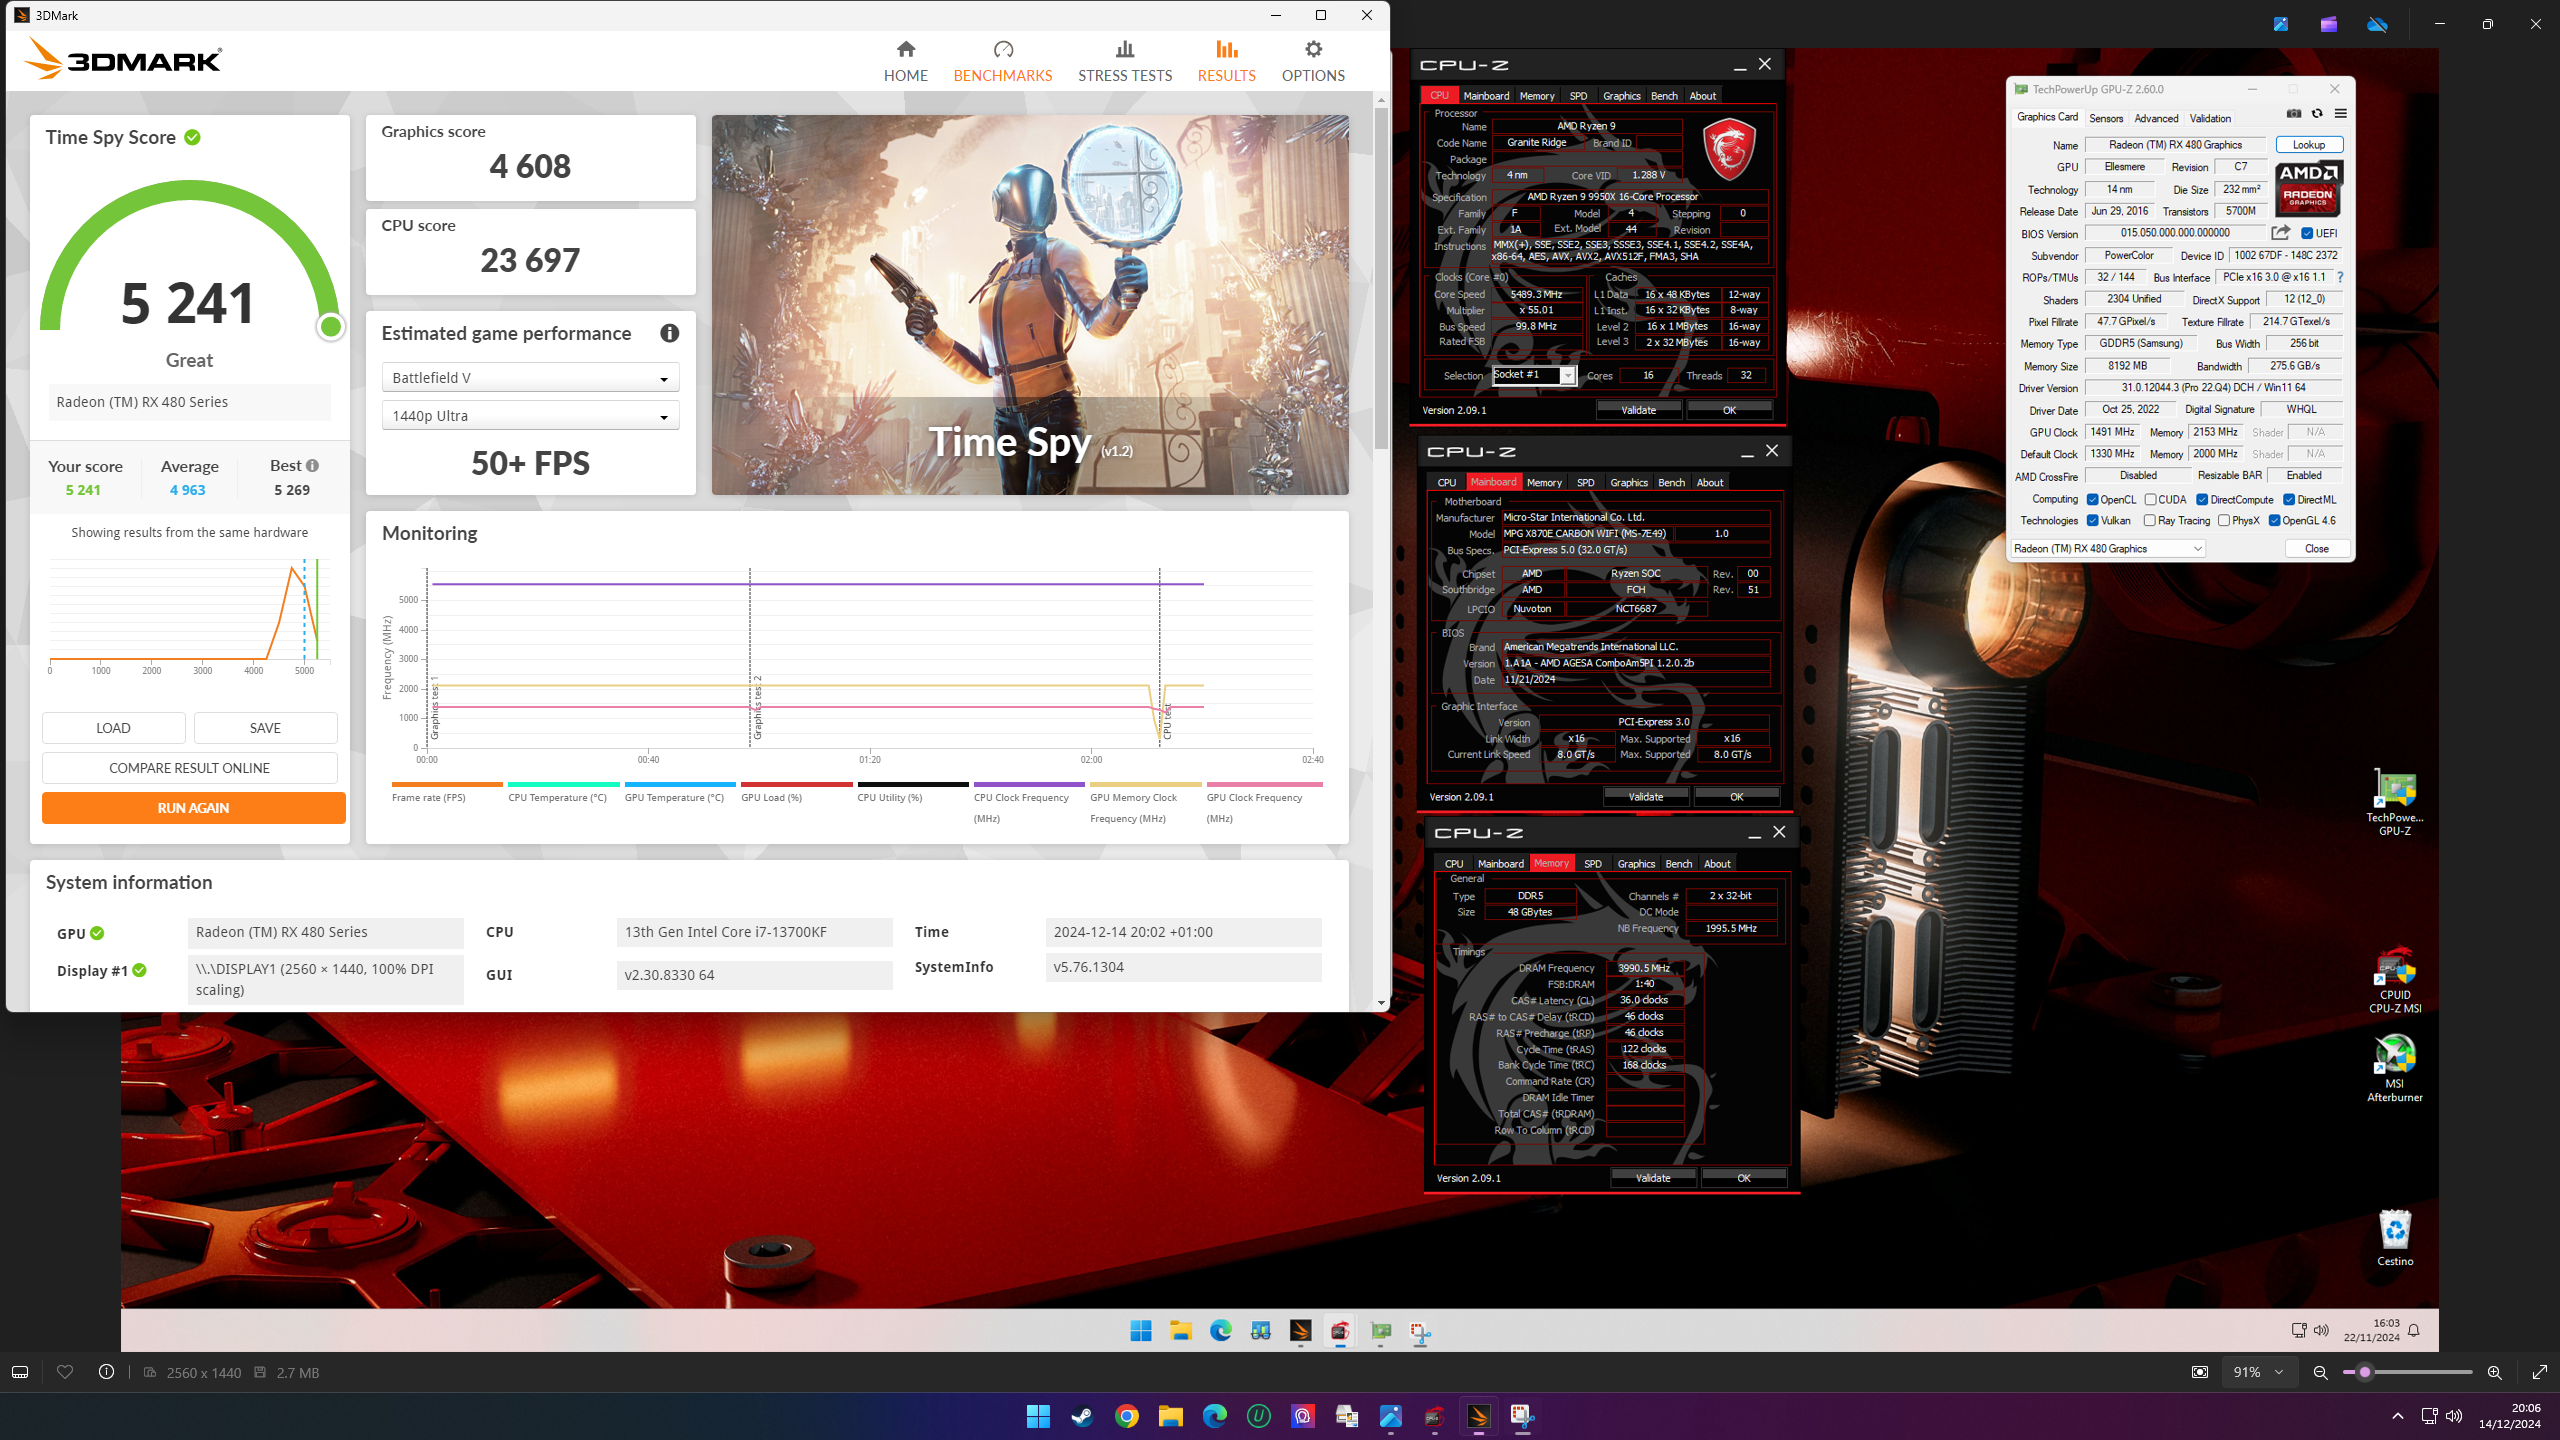The height and width of the screenshot is (1440, 2560).
Task: Open the GPU selection dropdown in GPU-Z
Action: tap(2108, 548)
